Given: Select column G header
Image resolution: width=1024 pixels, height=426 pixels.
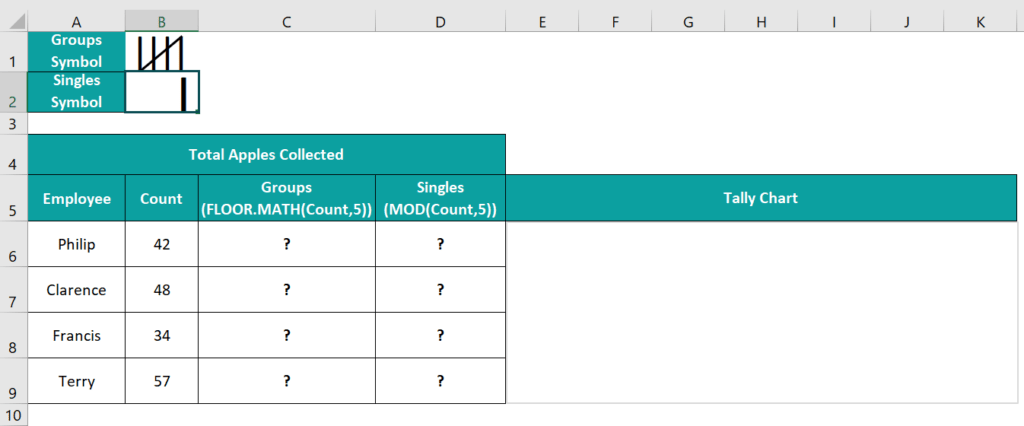Looking at the screenshot, I should (x=688, y=22).
